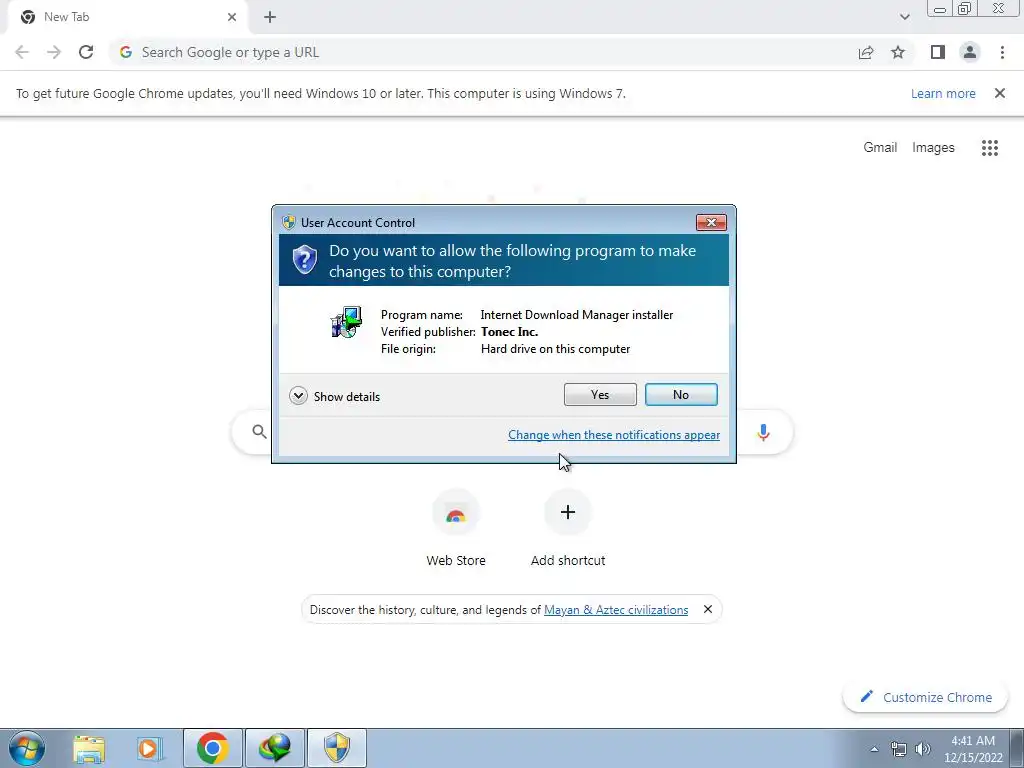Click UAC shield taskbar button

click(336, 748)
